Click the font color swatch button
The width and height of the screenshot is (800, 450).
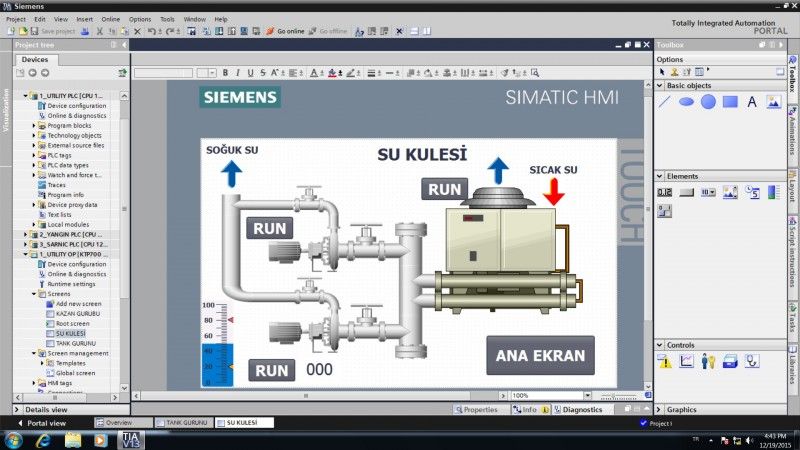click(x=313, y=73)
